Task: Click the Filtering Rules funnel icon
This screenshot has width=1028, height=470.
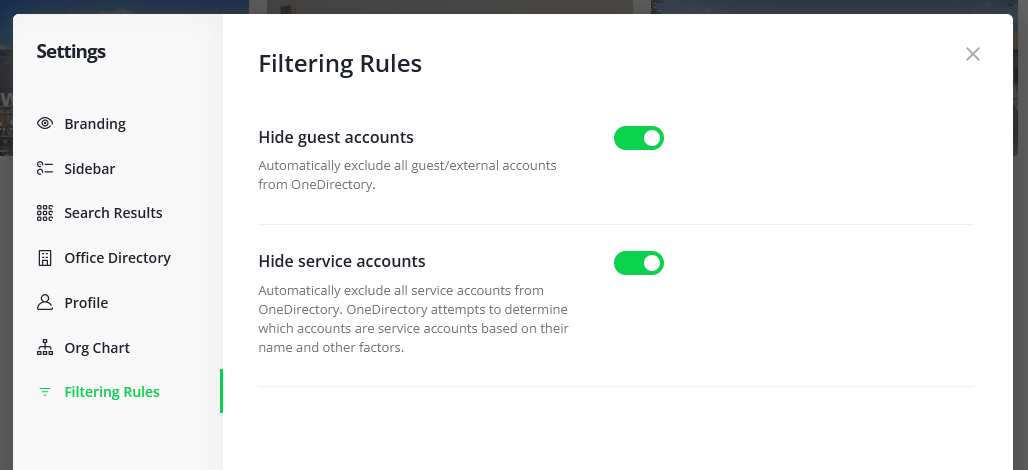Action: point(44,392)
